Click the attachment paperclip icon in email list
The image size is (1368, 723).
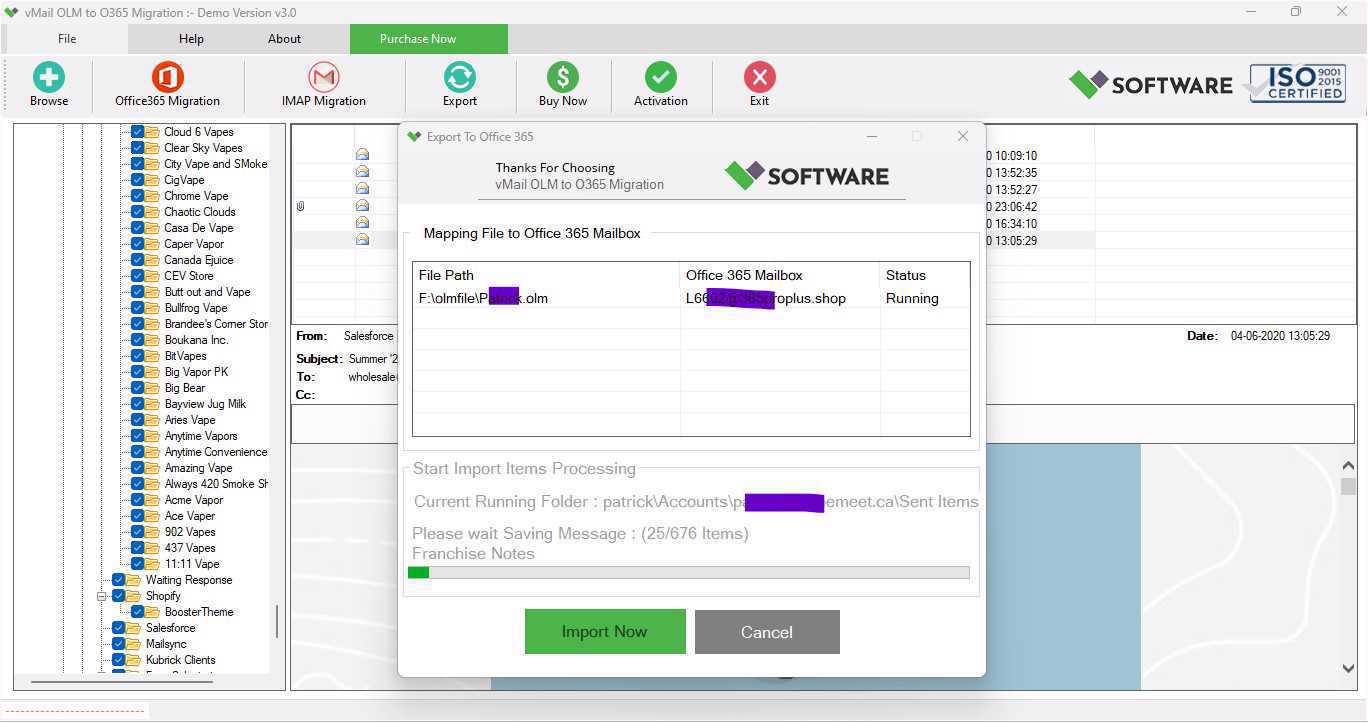coord(300,206)
